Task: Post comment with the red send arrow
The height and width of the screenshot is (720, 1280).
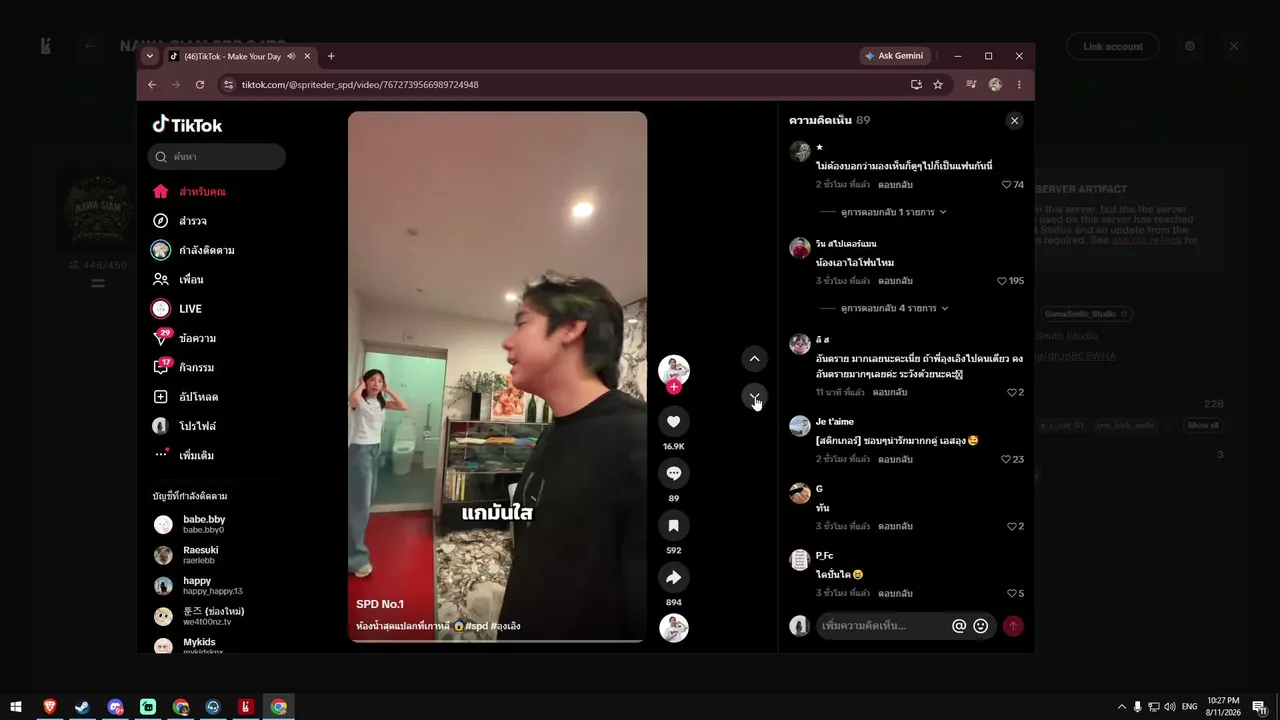Action: point(1013,626)
